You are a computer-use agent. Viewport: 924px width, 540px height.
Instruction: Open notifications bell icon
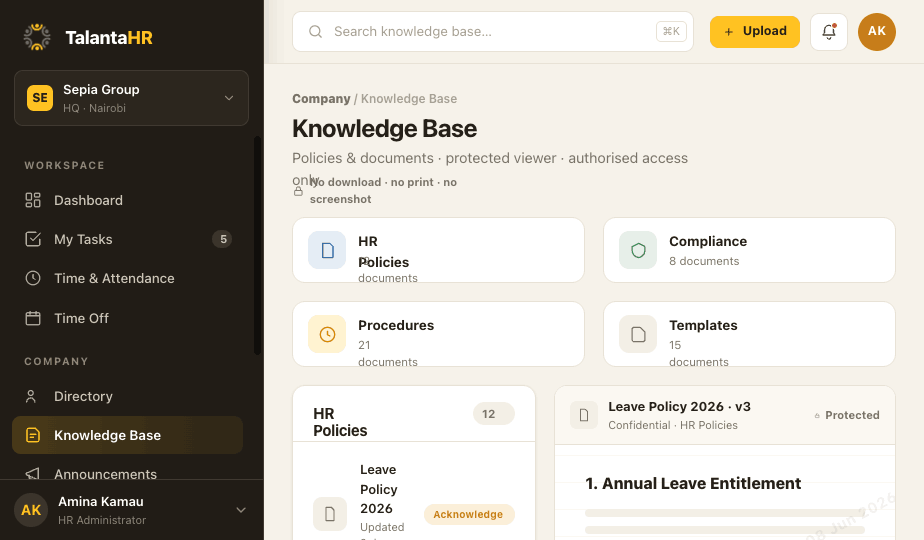tap(829, 31)
